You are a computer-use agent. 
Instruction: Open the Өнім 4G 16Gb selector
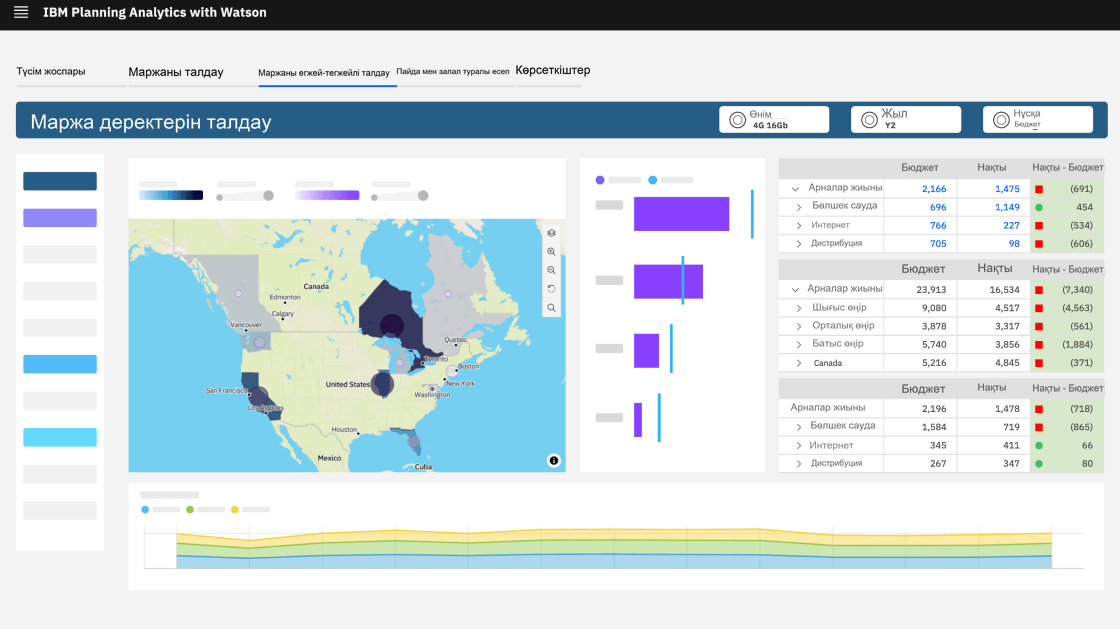tap(774, 119)
